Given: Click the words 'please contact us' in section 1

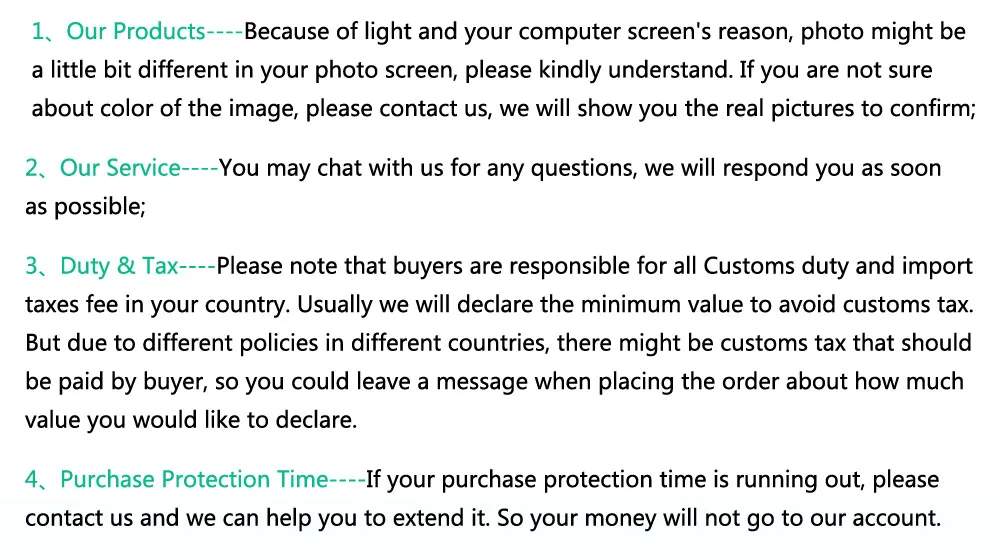Looking at the screenshot, I should point(399,108).
